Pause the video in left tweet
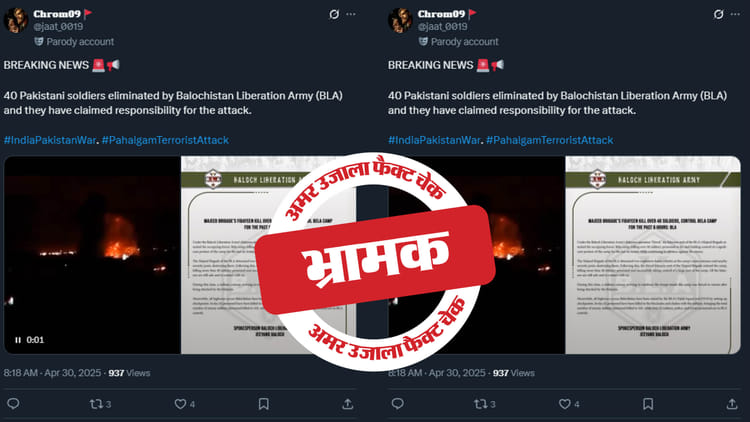This screenshot has width=750, height=422. point(18,340)
